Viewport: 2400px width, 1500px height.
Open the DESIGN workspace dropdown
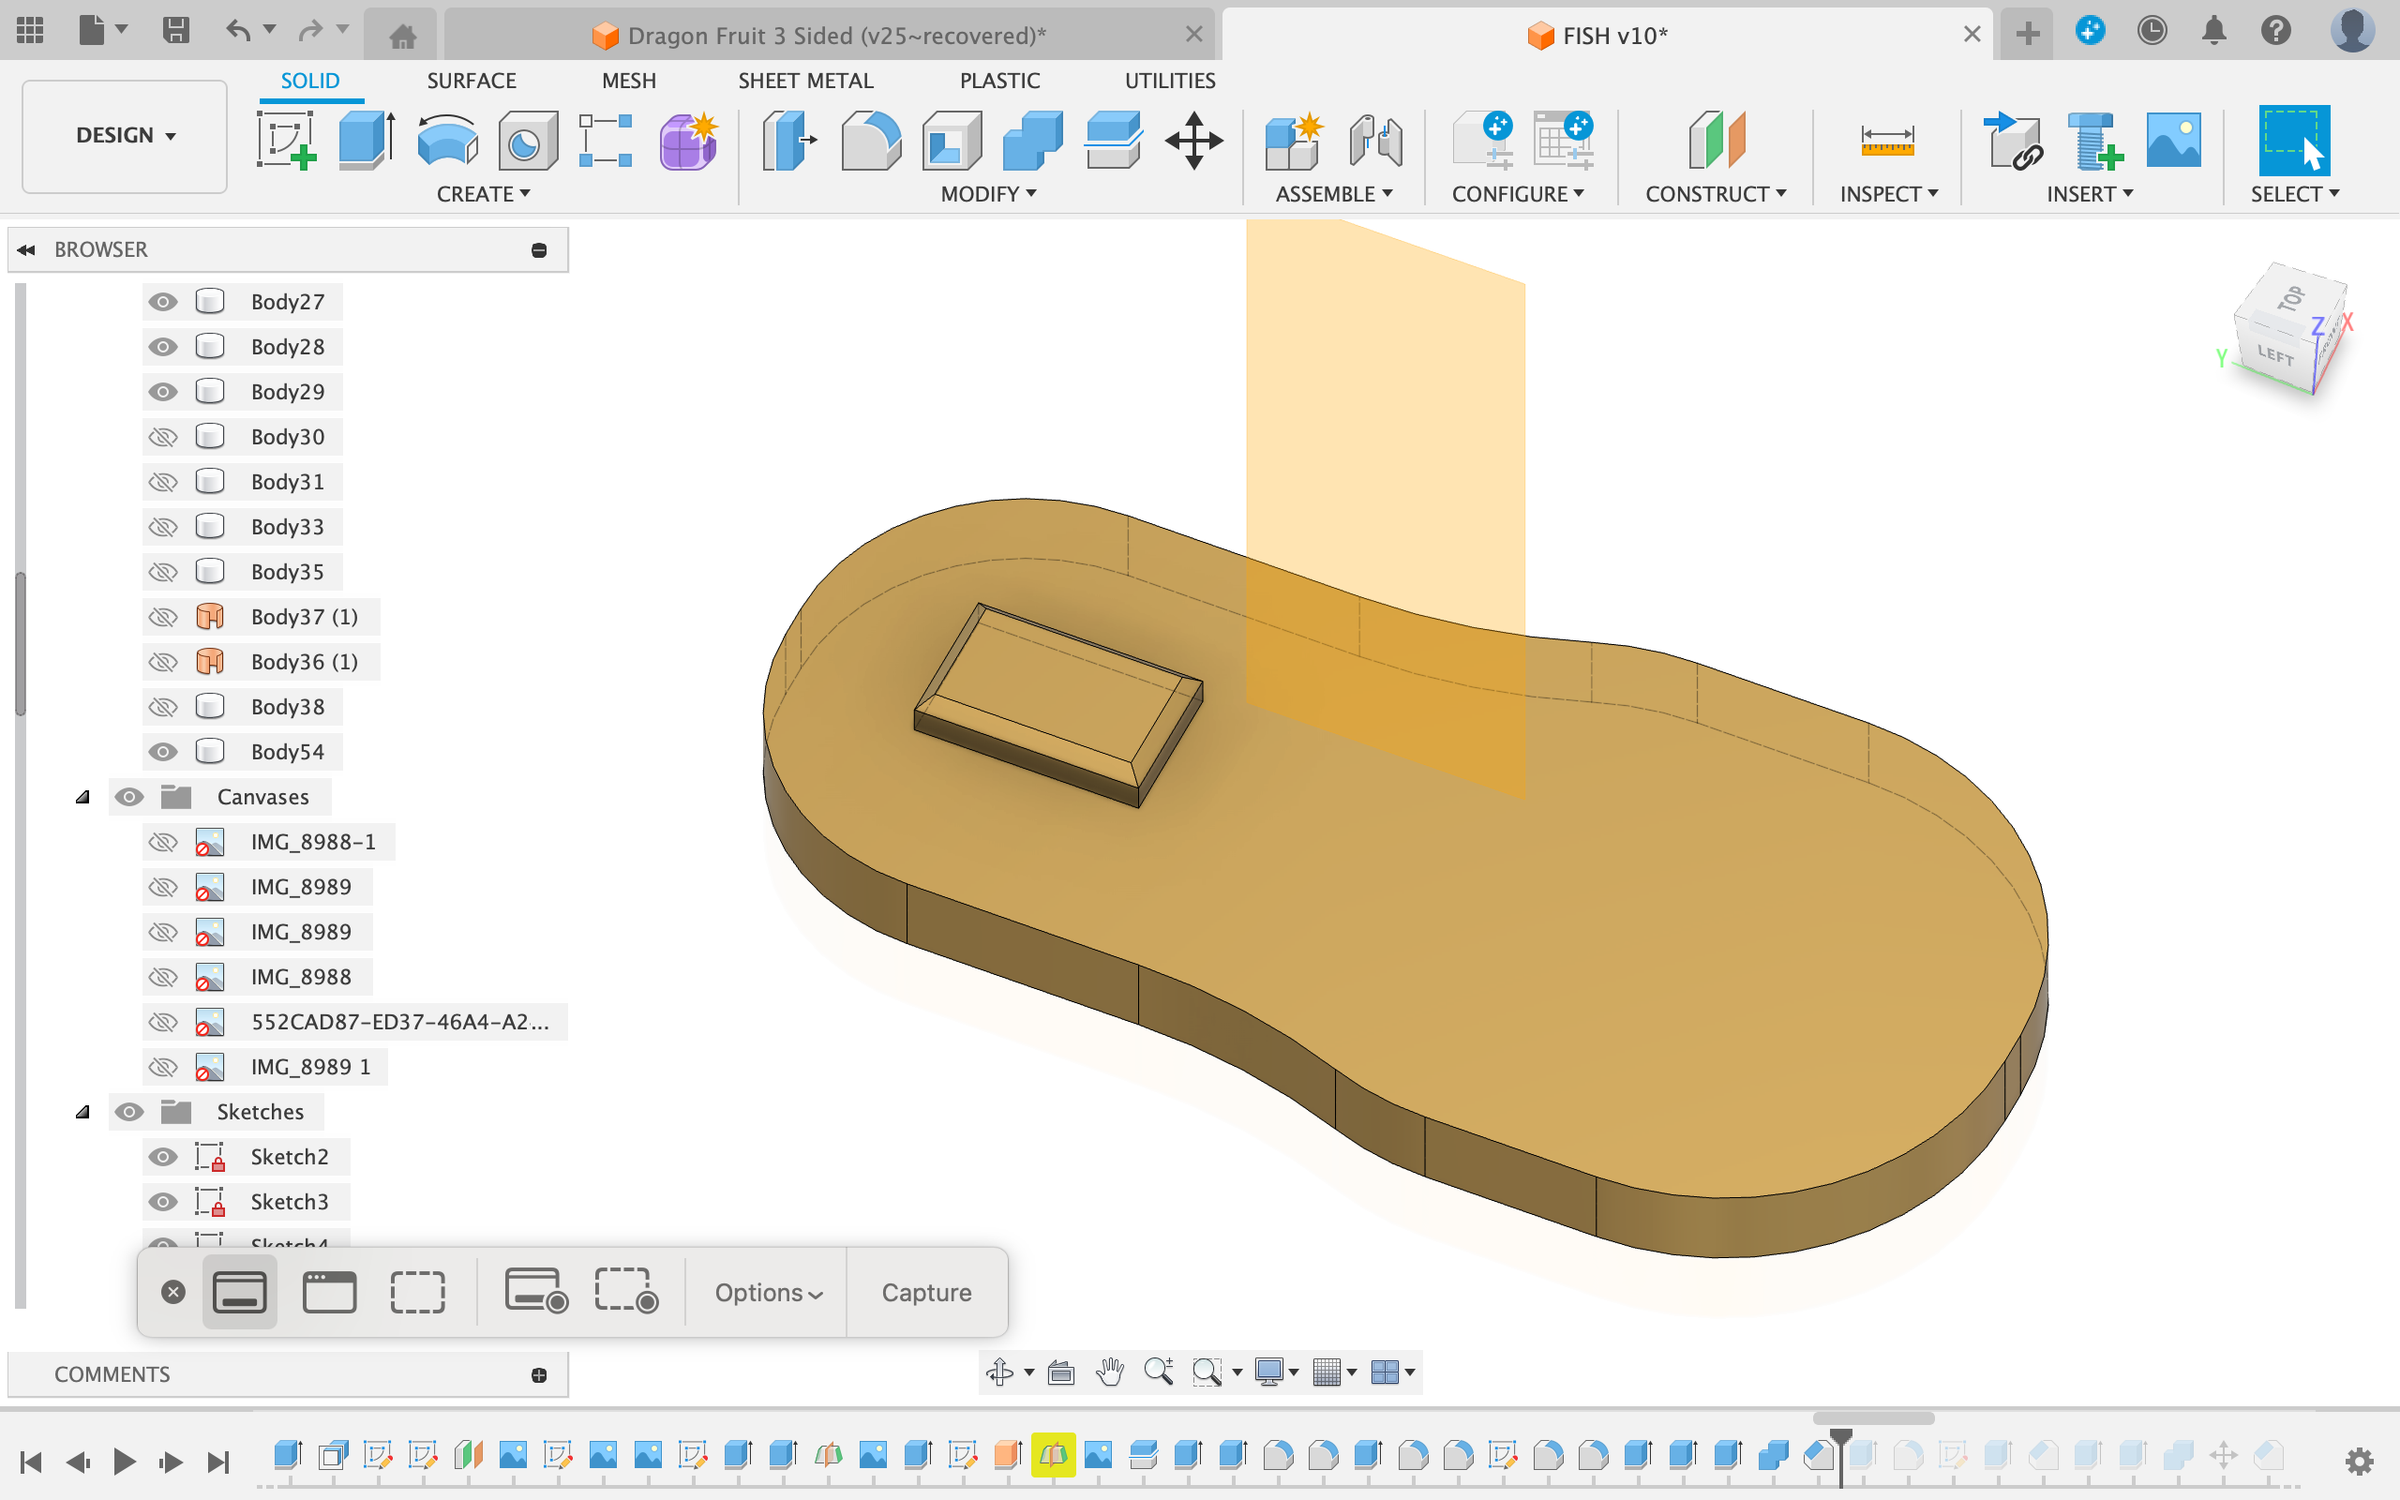pyautogui.click(x=123, y=135)
